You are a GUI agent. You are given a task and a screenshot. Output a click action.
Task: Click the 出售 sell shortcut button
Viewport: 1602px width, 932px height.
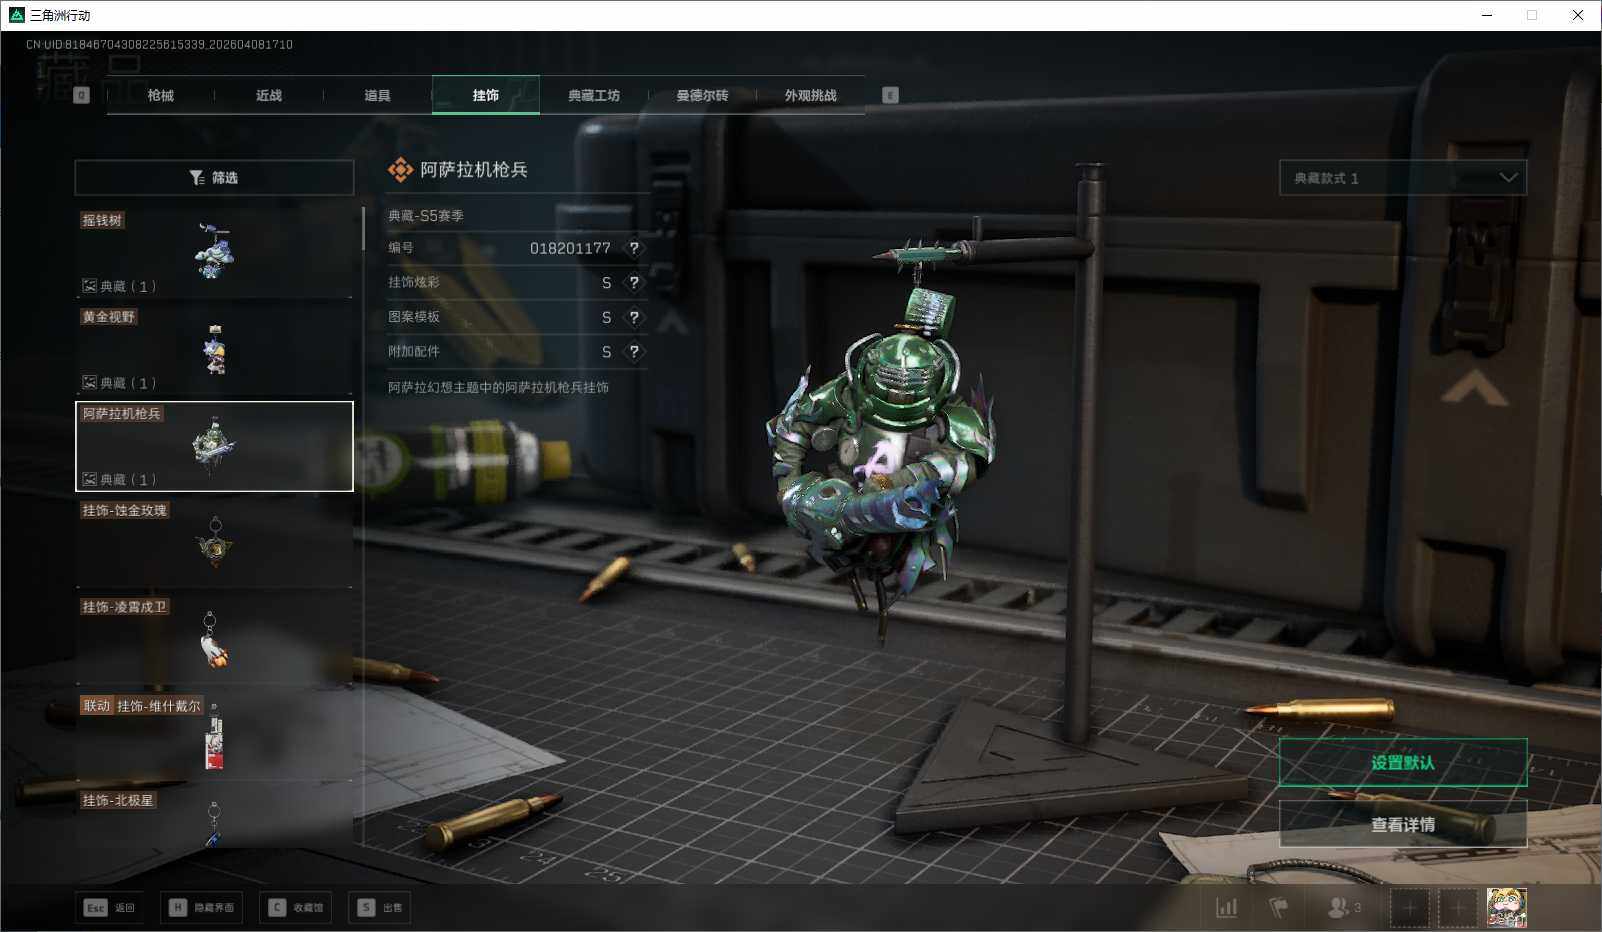(x=380, y=908)
